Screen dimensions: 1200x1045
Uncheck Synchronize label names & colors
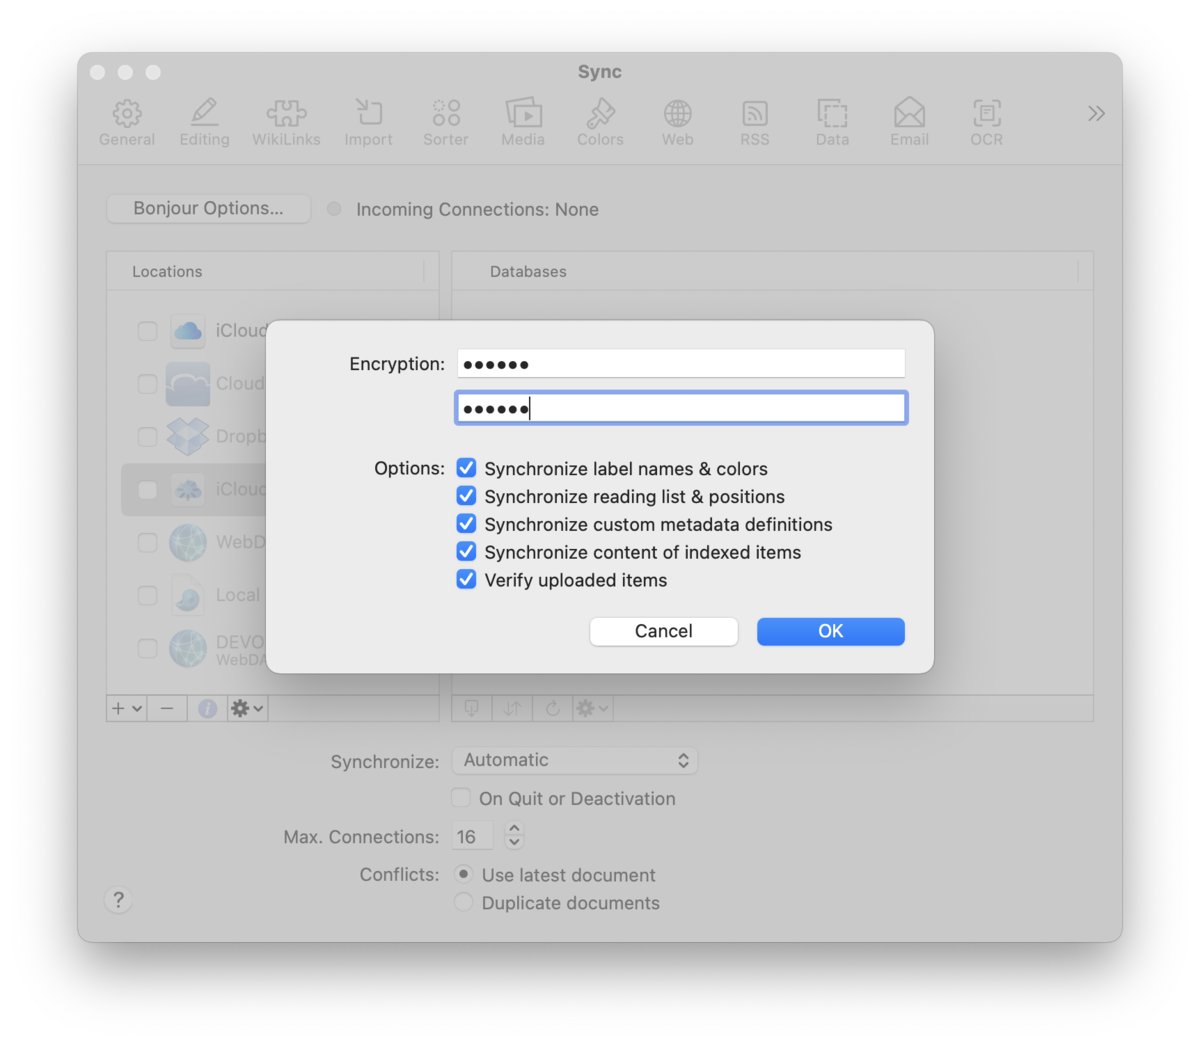click(x=466, y=468)
